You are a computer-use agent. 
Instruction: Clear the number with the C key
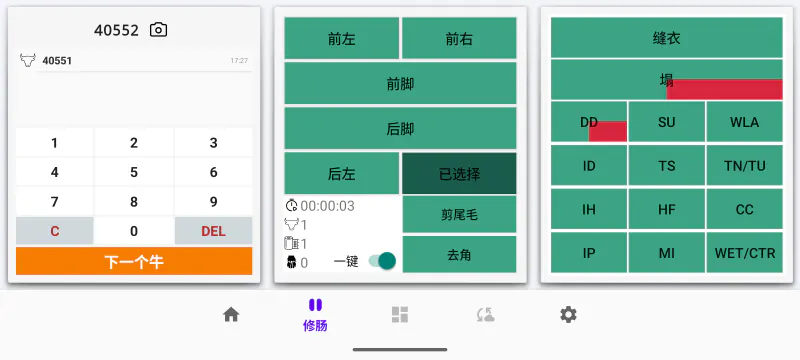(55, 231)
